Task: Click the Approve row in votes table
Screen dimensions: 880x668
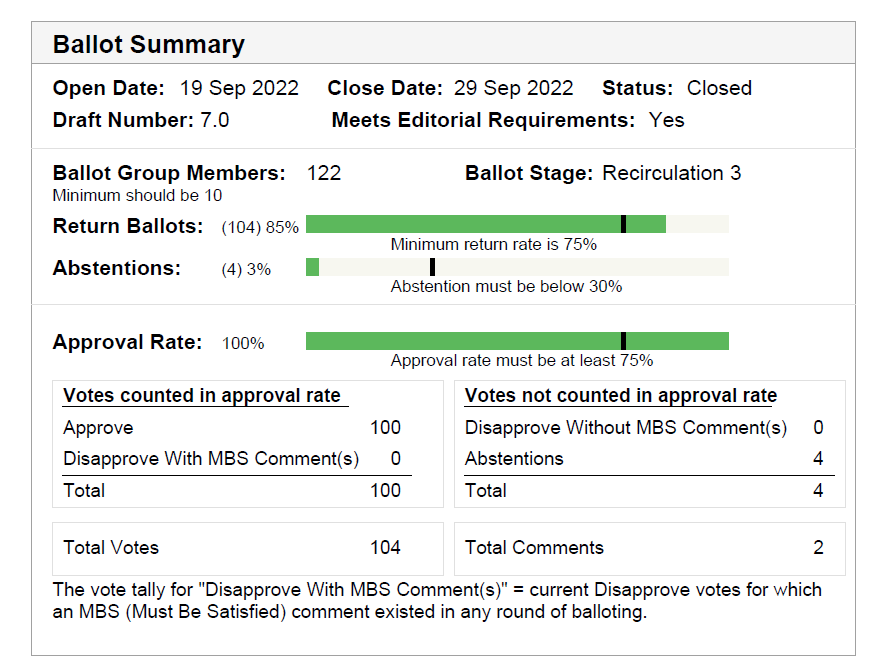Action: pos(232,428)
